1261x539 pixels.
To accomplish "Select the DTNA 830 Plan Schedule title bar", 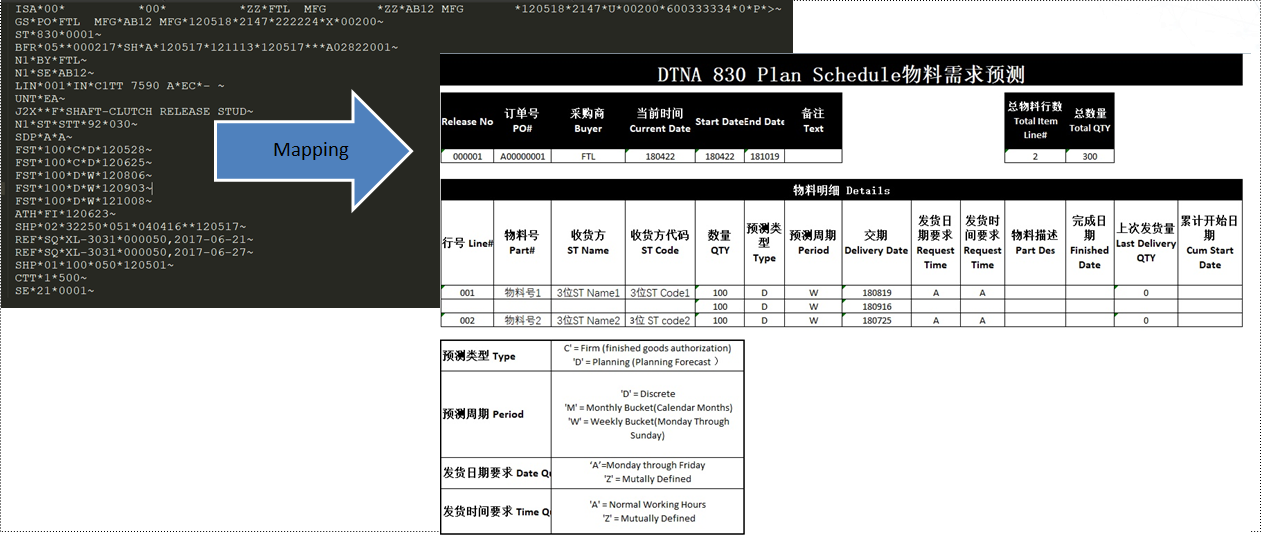I will [x=841, y=74].
